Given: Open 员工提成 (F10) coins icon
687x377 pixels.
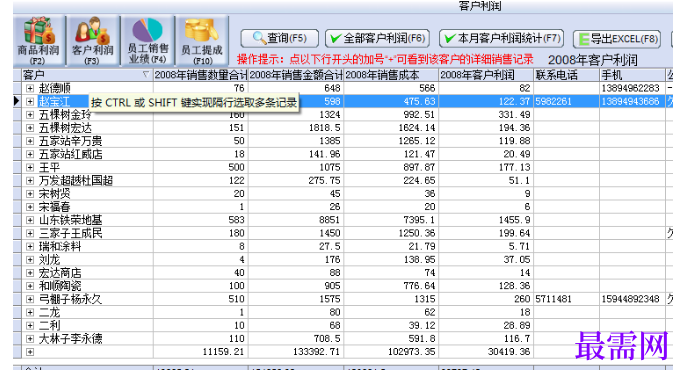Looking at the screenshot, I should (x=202, y=41).
